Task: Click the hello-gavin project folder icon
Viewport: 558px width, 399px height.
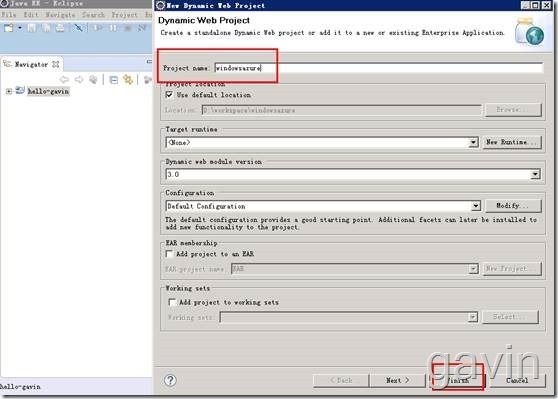Action: click(20, 90)
